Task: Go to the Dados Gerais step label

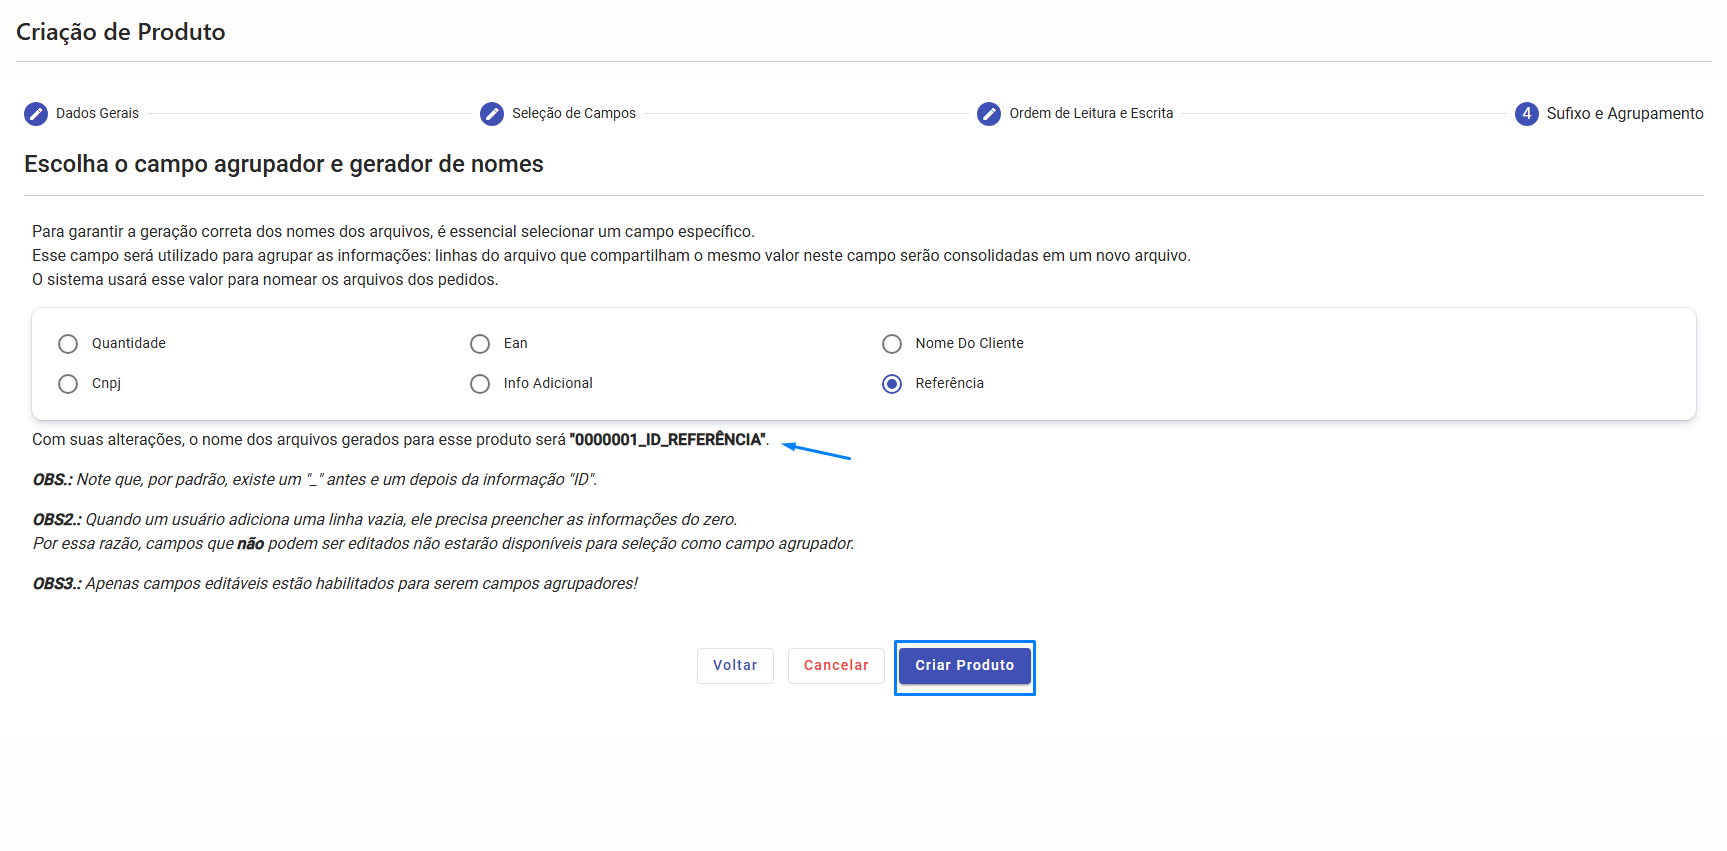Action: [97, 114]
